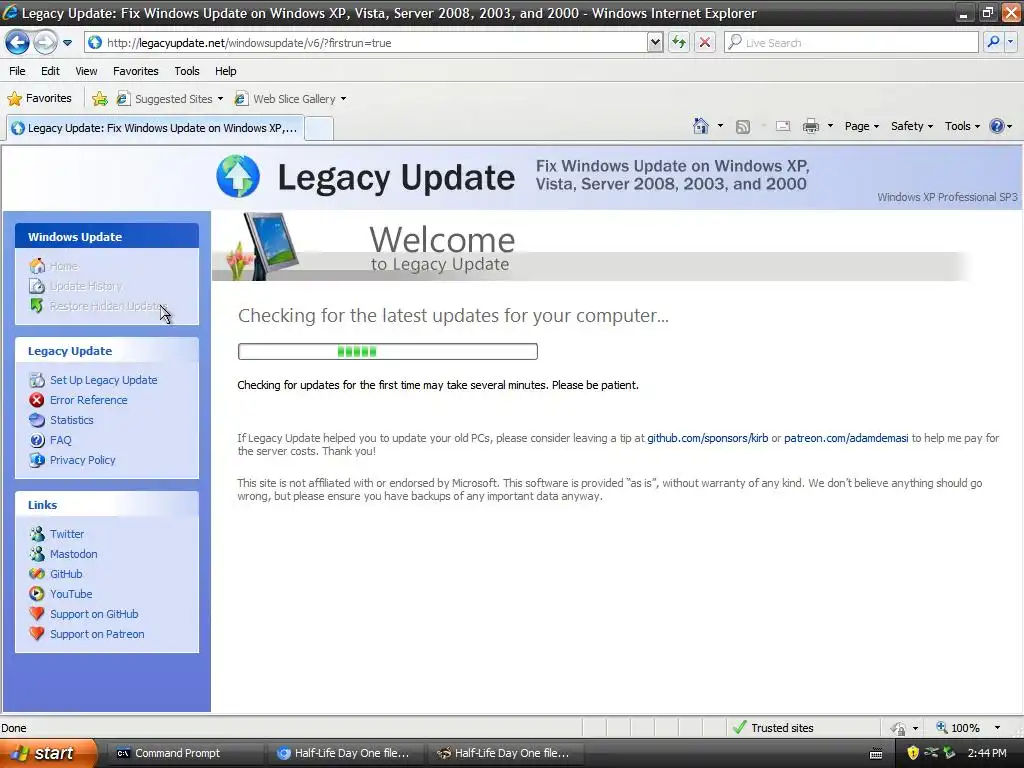Screen dimensions: 1024x768
Task: Click the security shield tray icon
Action: point(913,753)
